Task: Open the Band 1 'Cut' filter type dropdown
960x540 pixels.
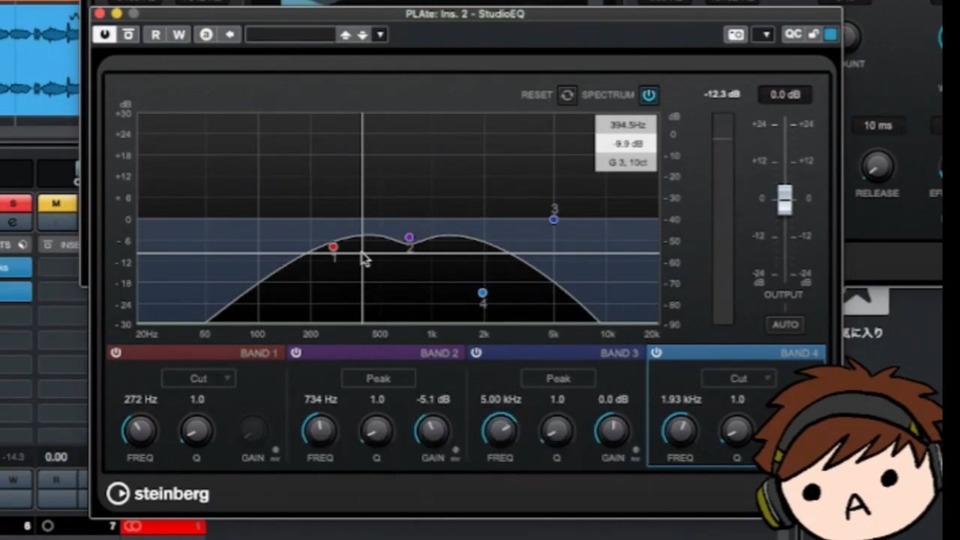Action: pos(198,378)
